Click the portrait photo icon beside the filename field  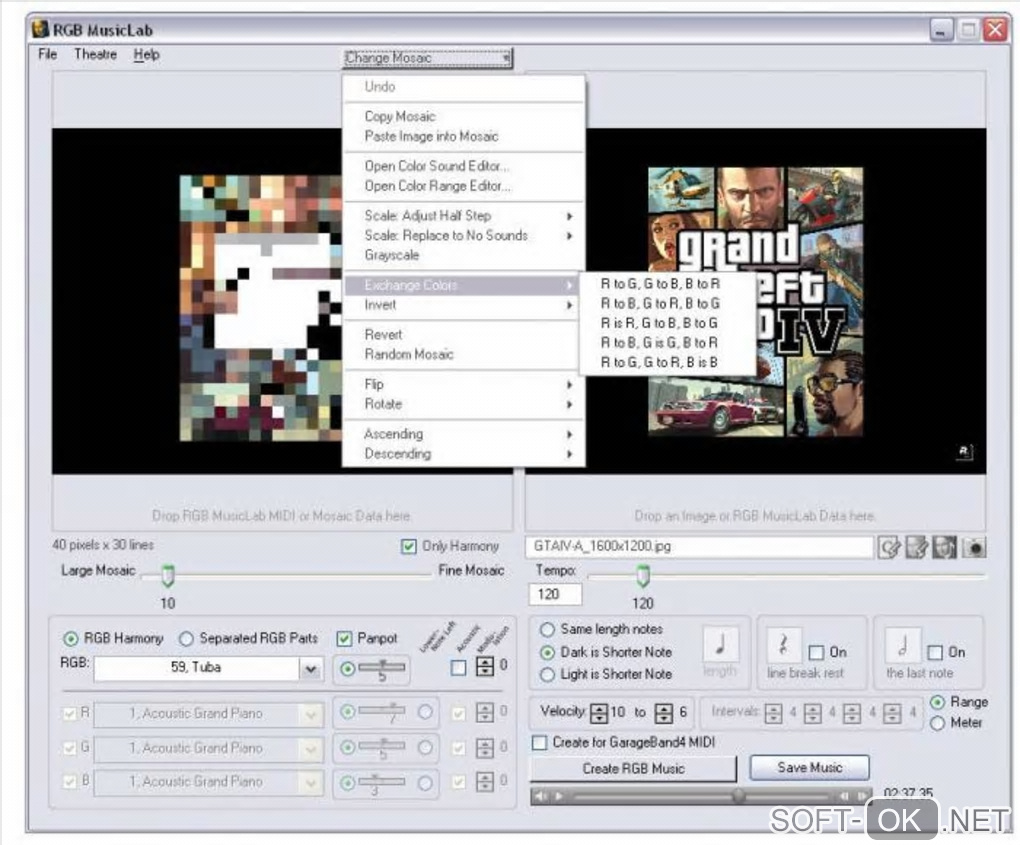(x=945, y=548)
